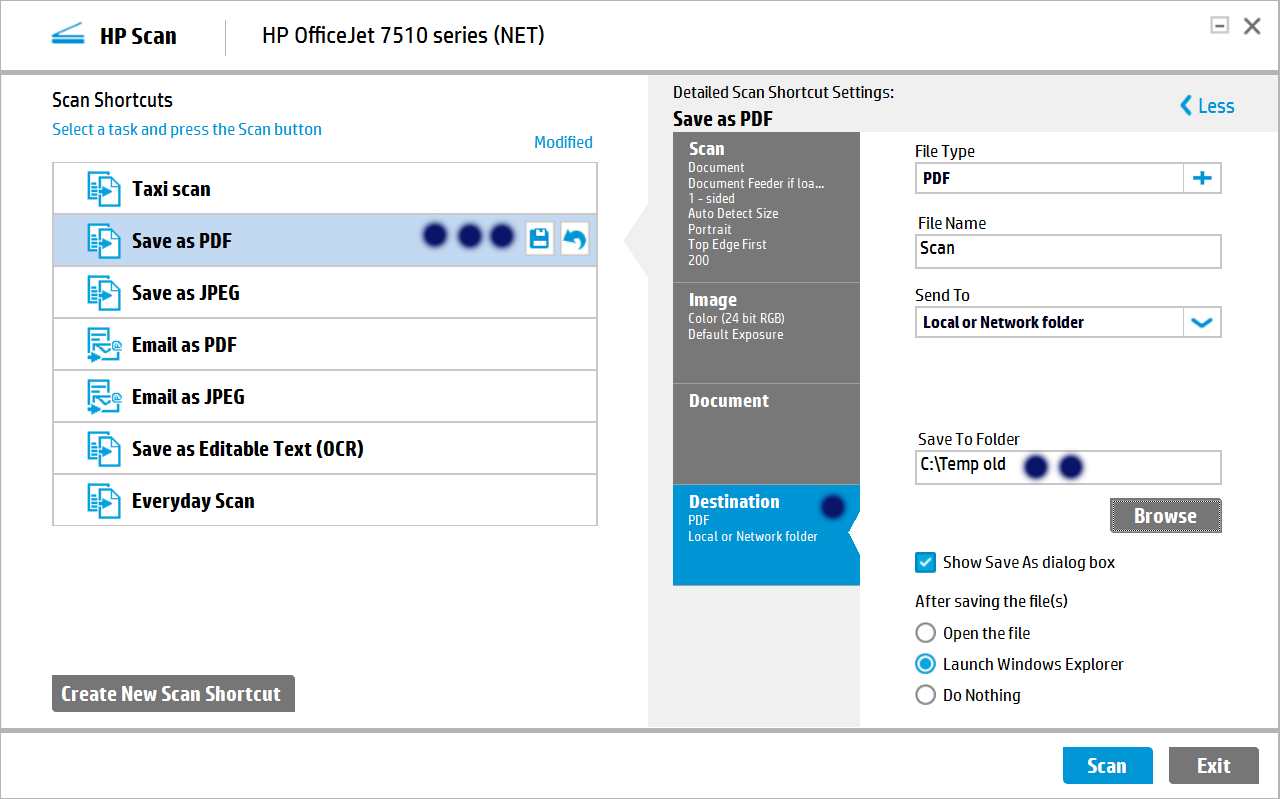This screenshot has height=799, width=1280.
Task: Select Open the file radio button
Action: [926, 633]
